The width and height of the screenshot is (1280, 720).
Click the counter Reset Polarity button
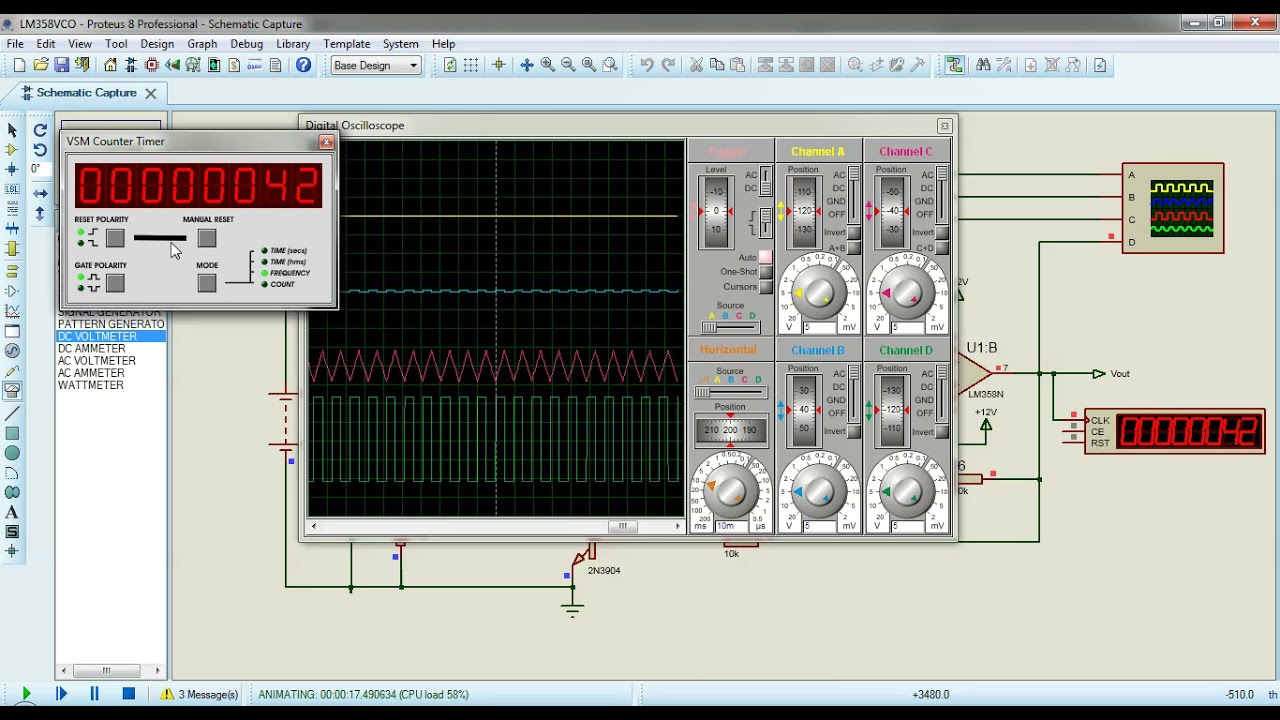click(115, 238)
